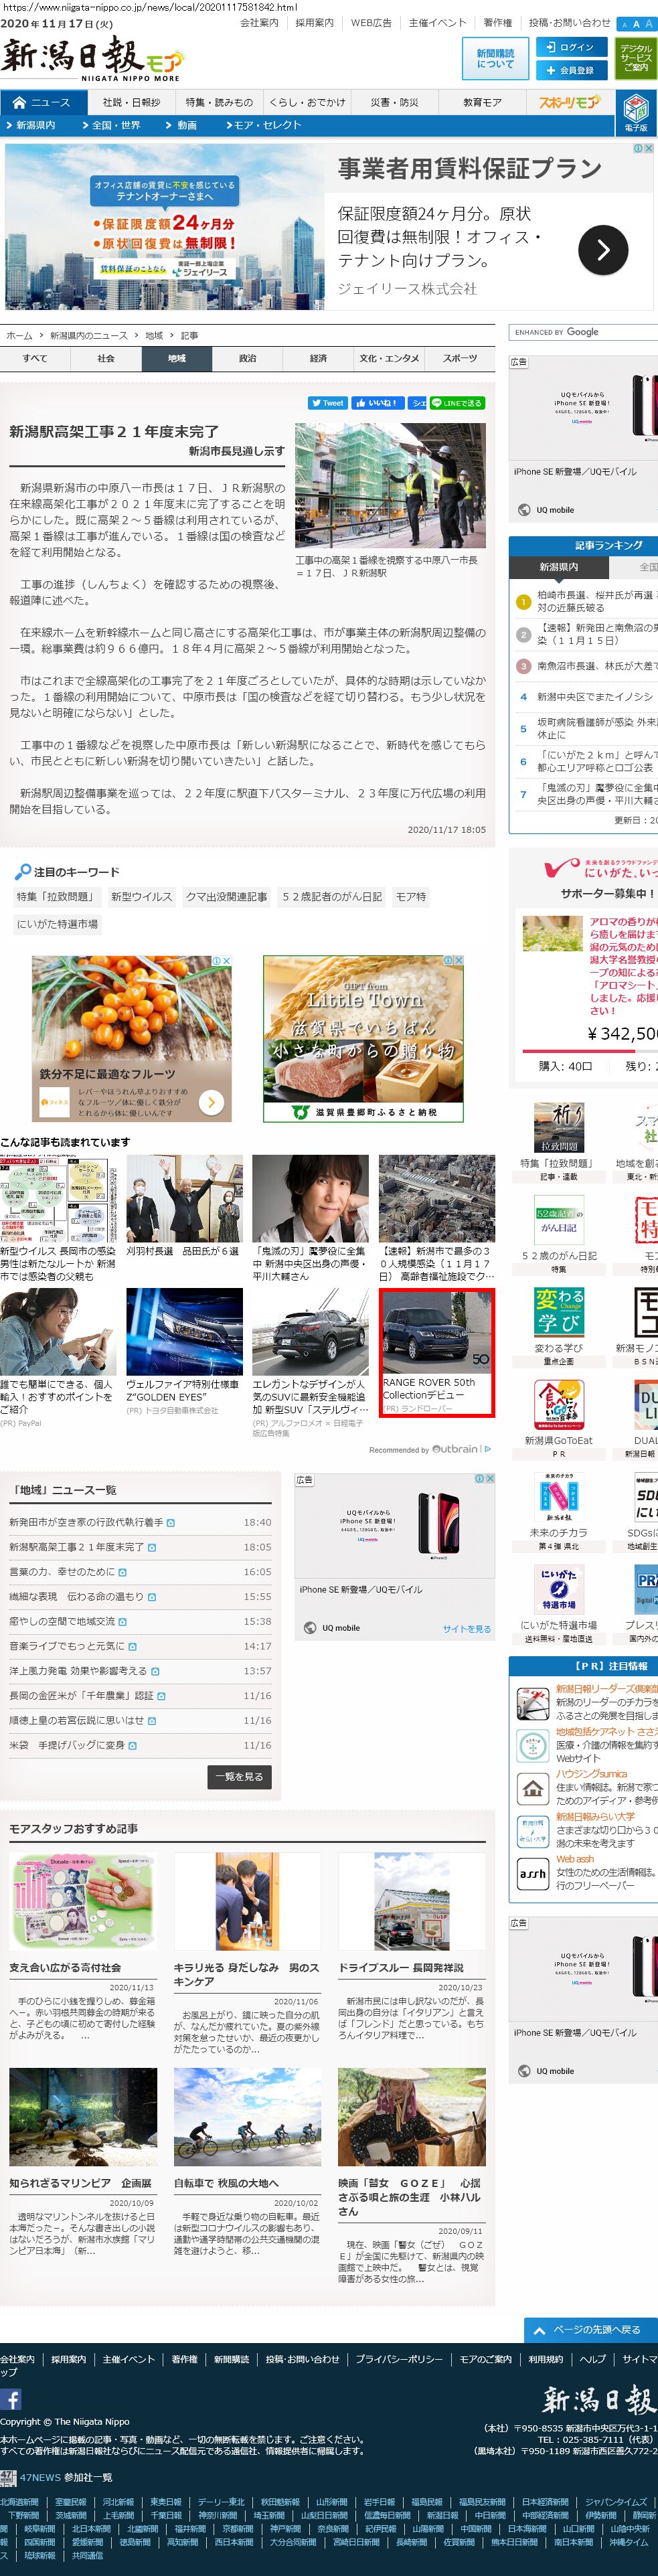Open the 災害・防災 menu item
658x2576 pixels.
tap(393, 102)
